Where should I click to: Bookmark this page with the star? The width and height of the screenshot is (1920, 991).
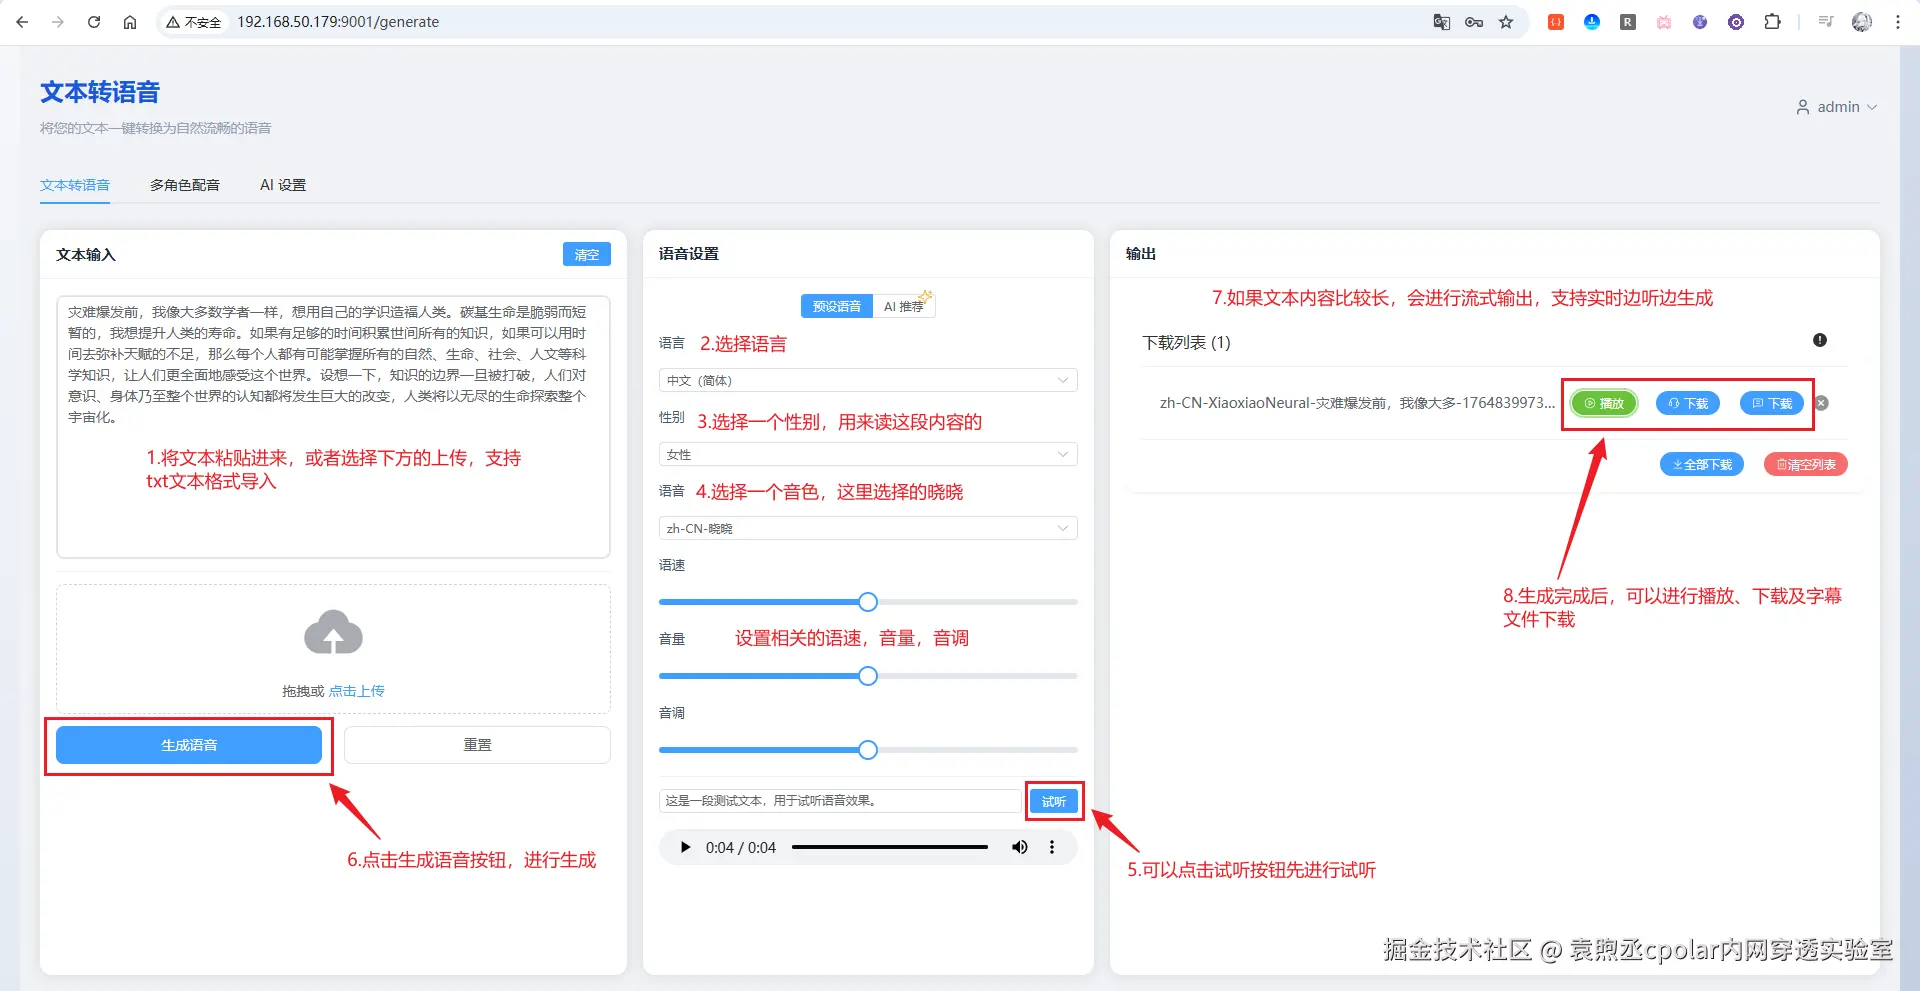(1506, 22)
